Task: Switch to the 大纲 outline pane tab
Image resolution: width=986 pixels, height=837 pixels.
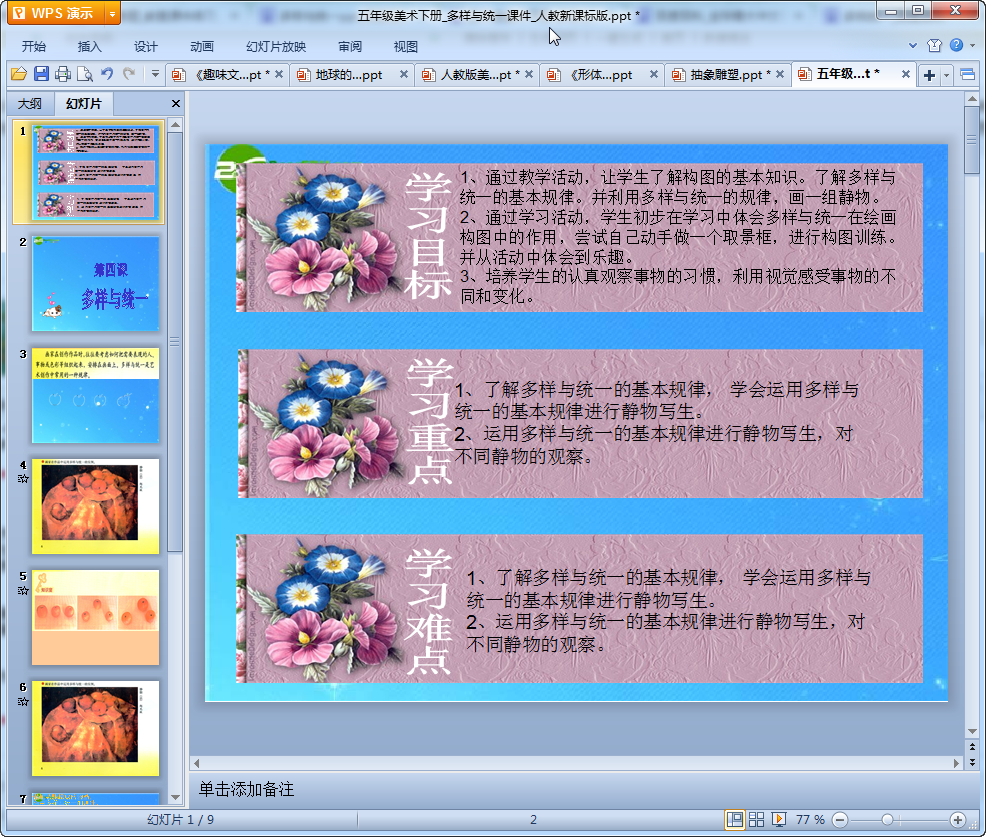Action: [30, 104]
